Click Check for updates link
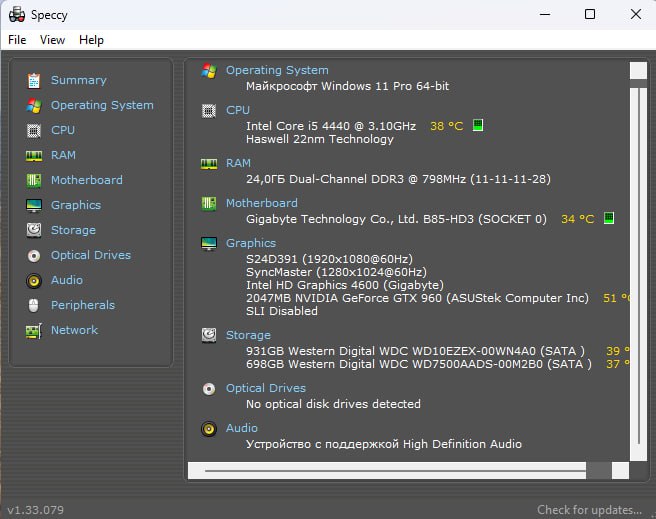Viewport: 656px width, 519px height. coord(589,510)
